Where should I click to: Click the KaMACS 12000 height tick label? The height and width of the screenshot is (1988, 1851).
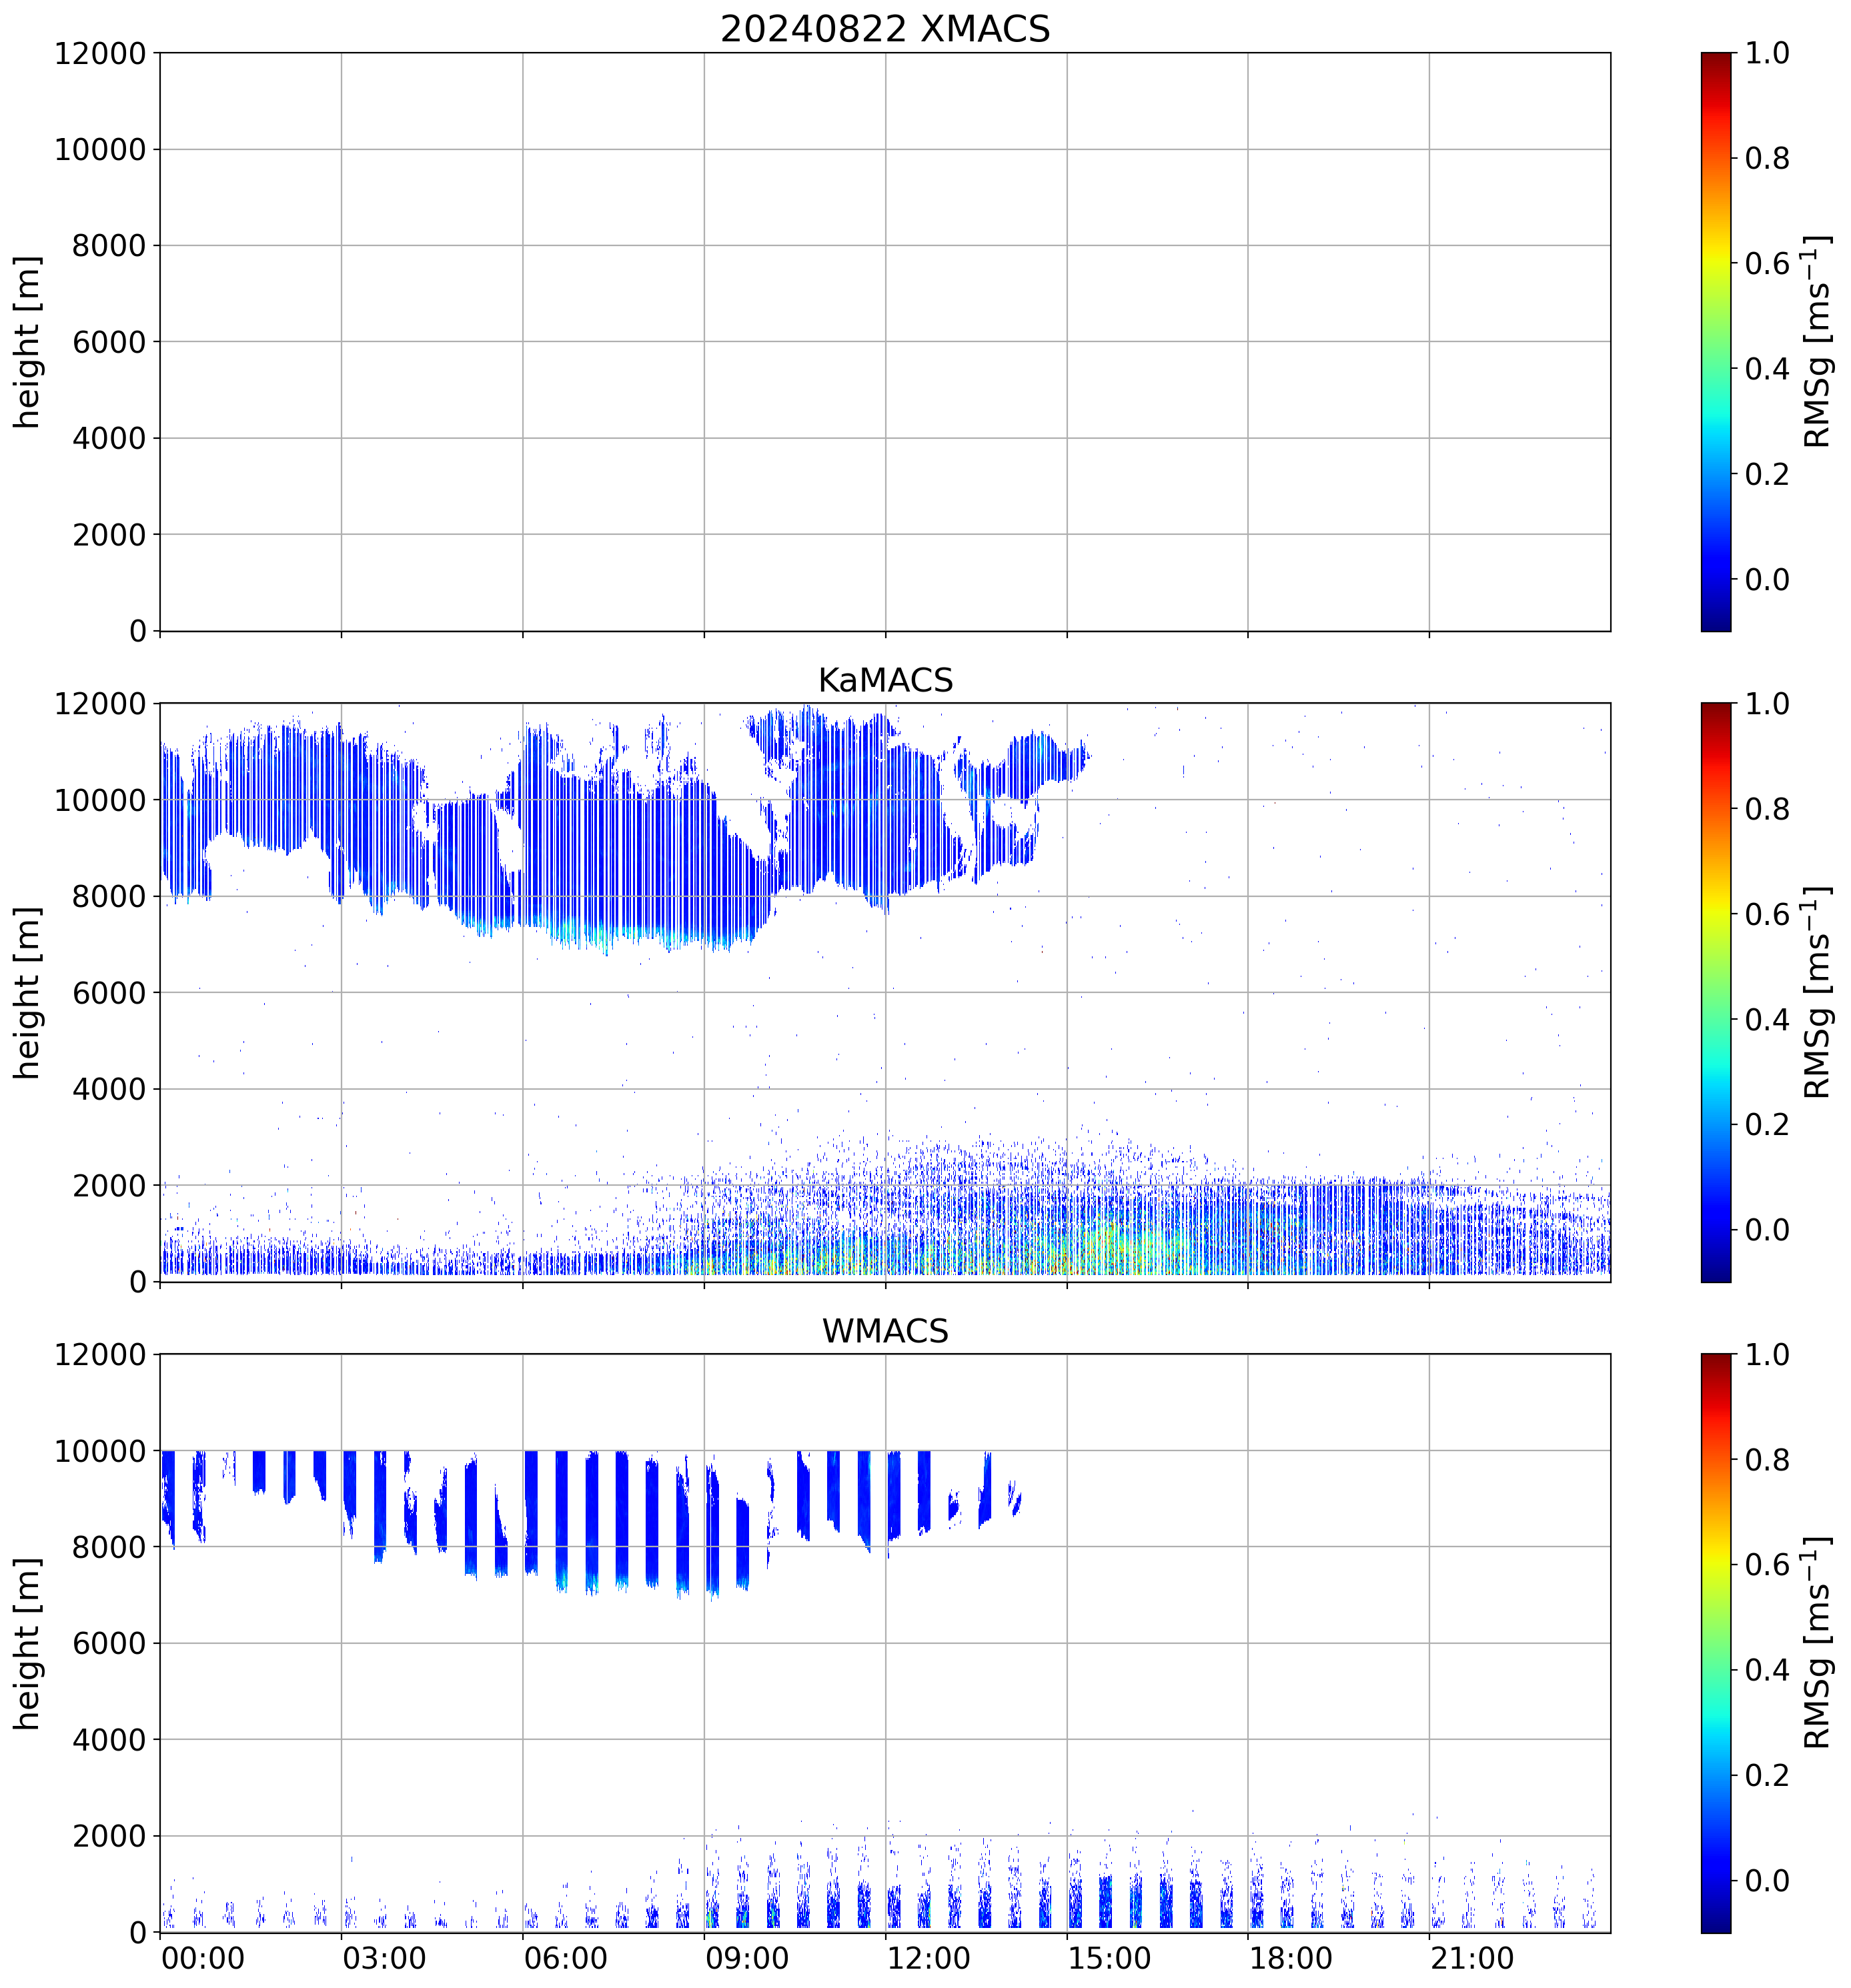point(100,704)
